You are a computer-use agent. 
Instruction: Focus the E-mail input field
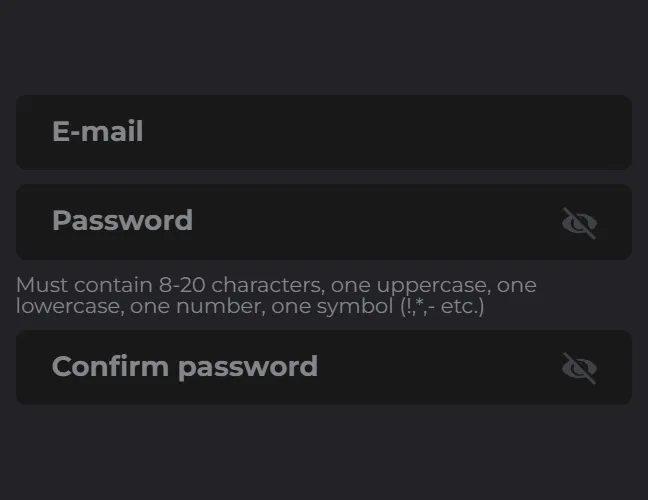324,132
